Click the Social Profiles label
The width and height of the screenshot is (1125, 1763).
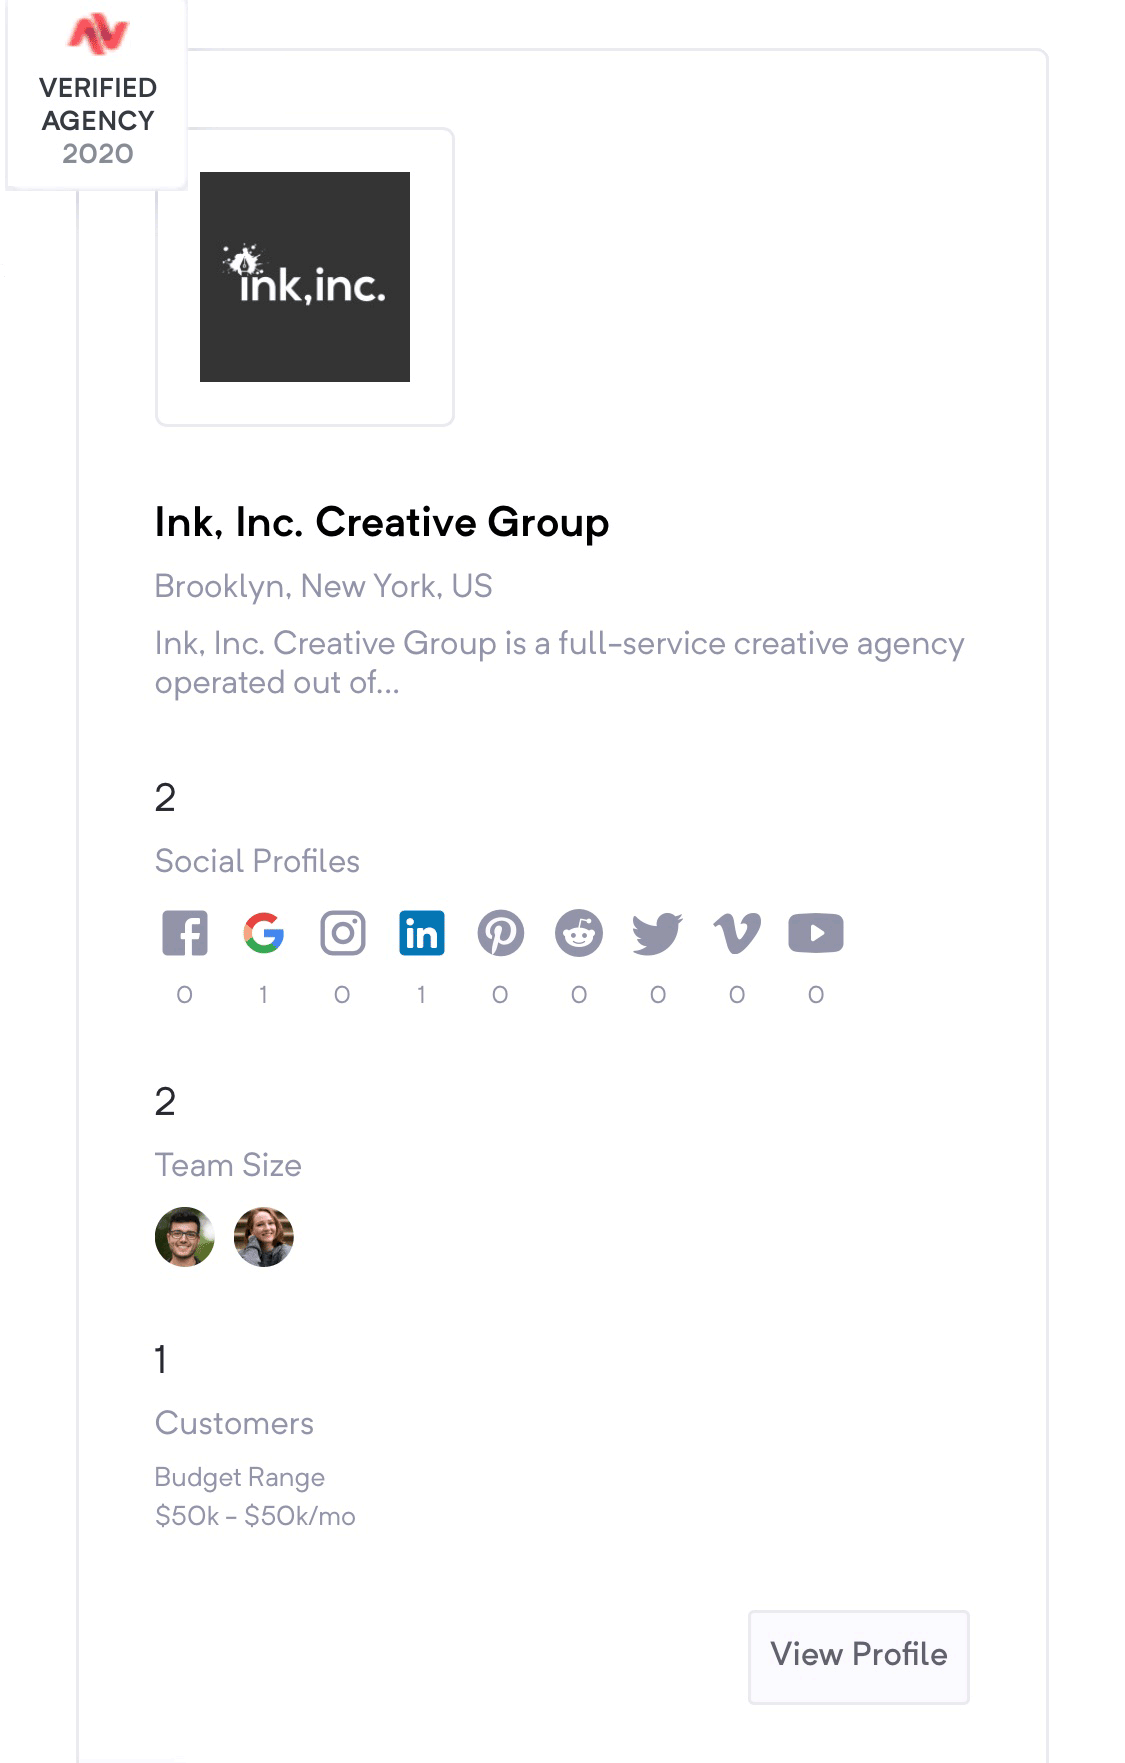[x=258, y=861]
